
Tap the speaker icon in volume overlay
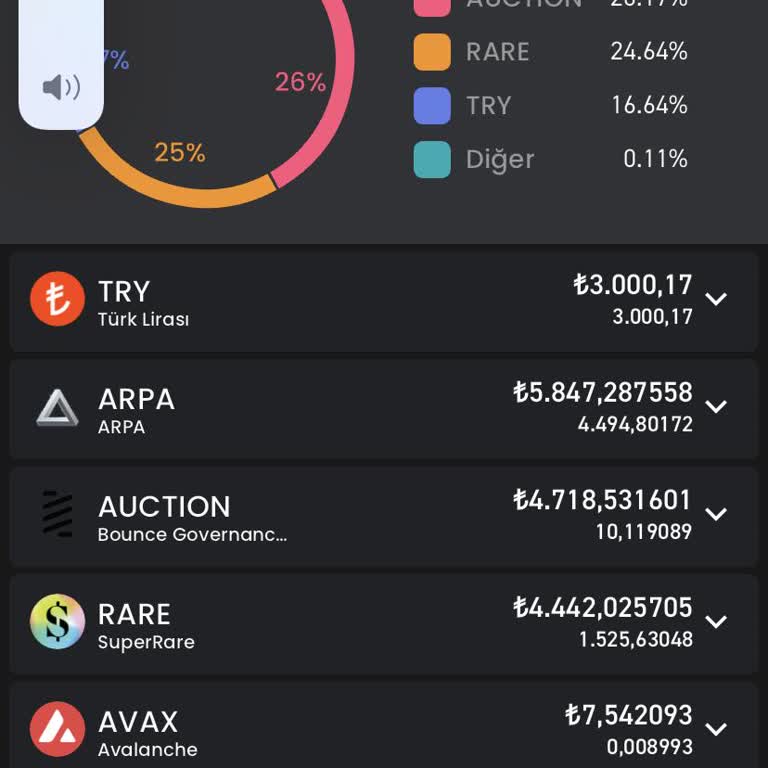point(61,88)
